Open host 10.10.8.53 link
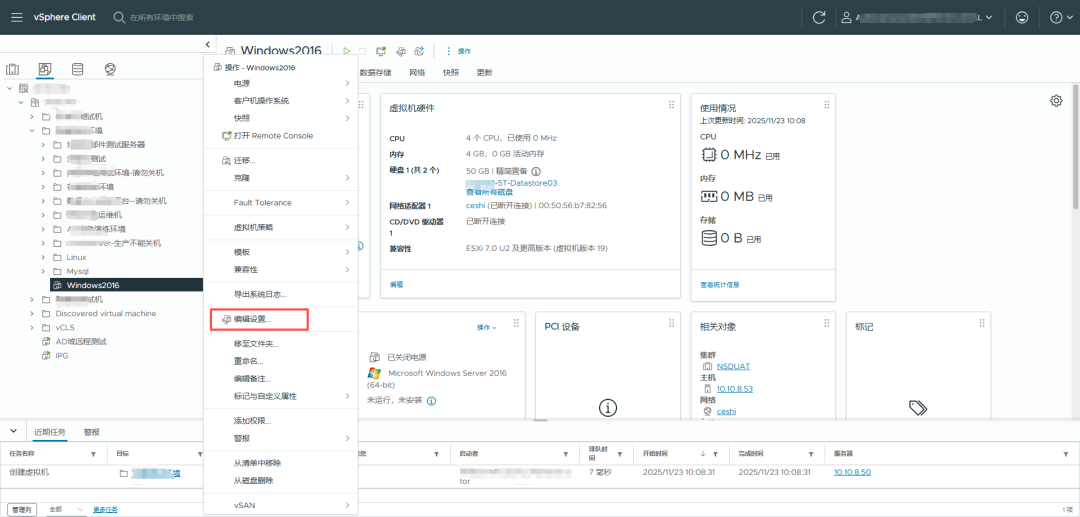The height and width of the screenshot is (517, 1080). 735,389
